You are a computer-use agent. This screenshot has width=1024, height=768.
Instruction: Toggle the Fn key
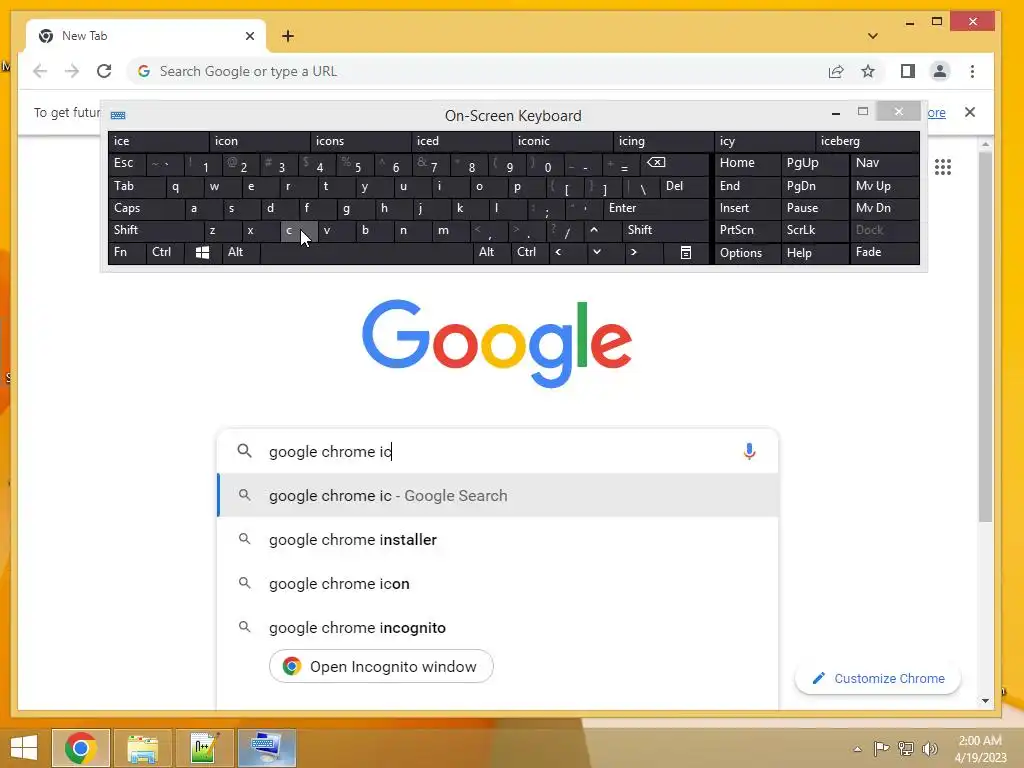(127, 252)
